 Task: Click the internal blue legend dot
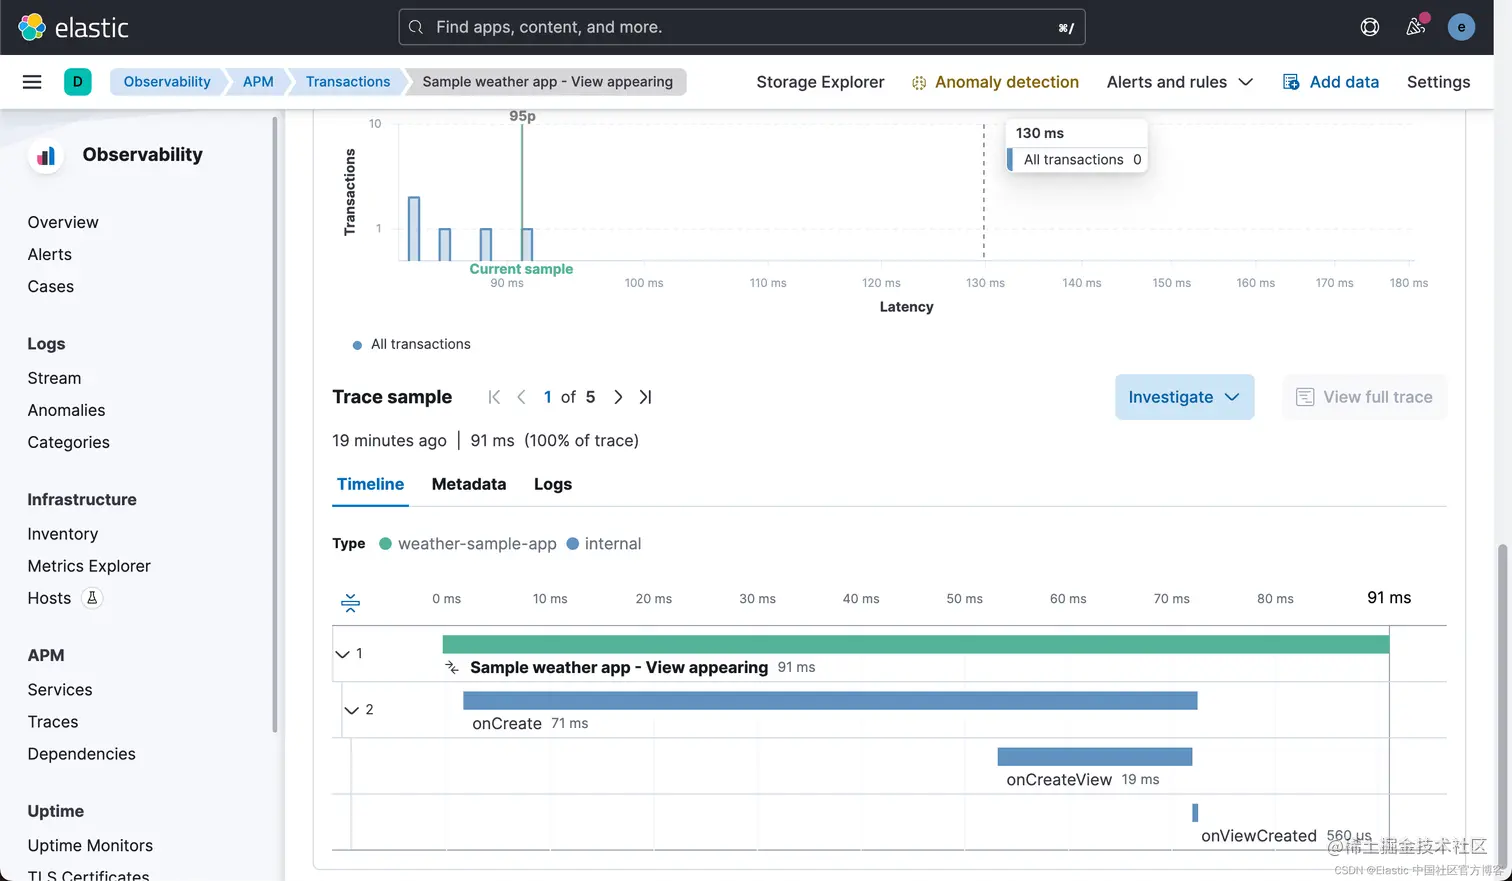pyautogui.click(x=573, y=544)
